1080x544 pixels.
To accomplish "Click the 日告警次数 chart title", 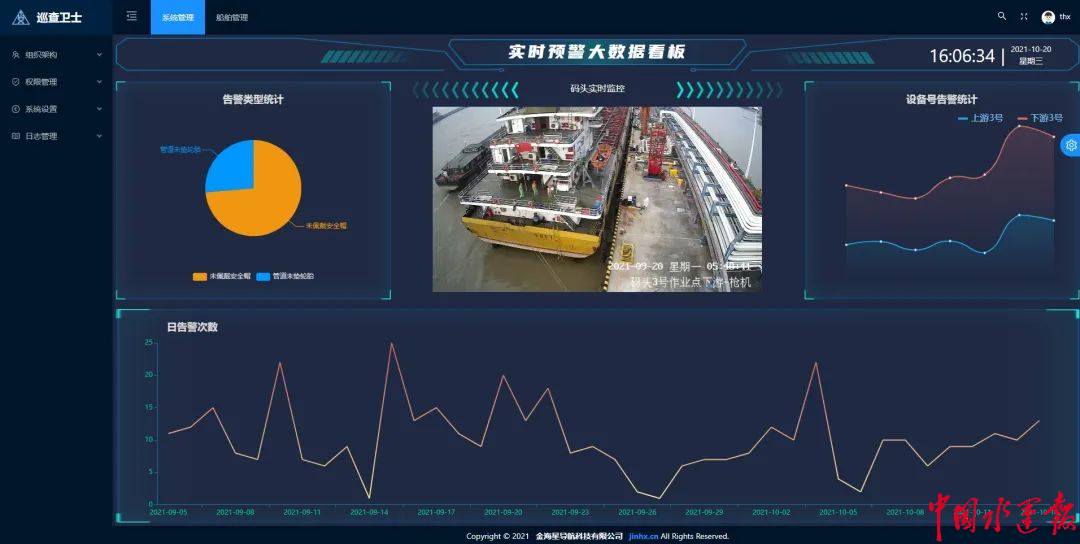I will click(192, 327).
